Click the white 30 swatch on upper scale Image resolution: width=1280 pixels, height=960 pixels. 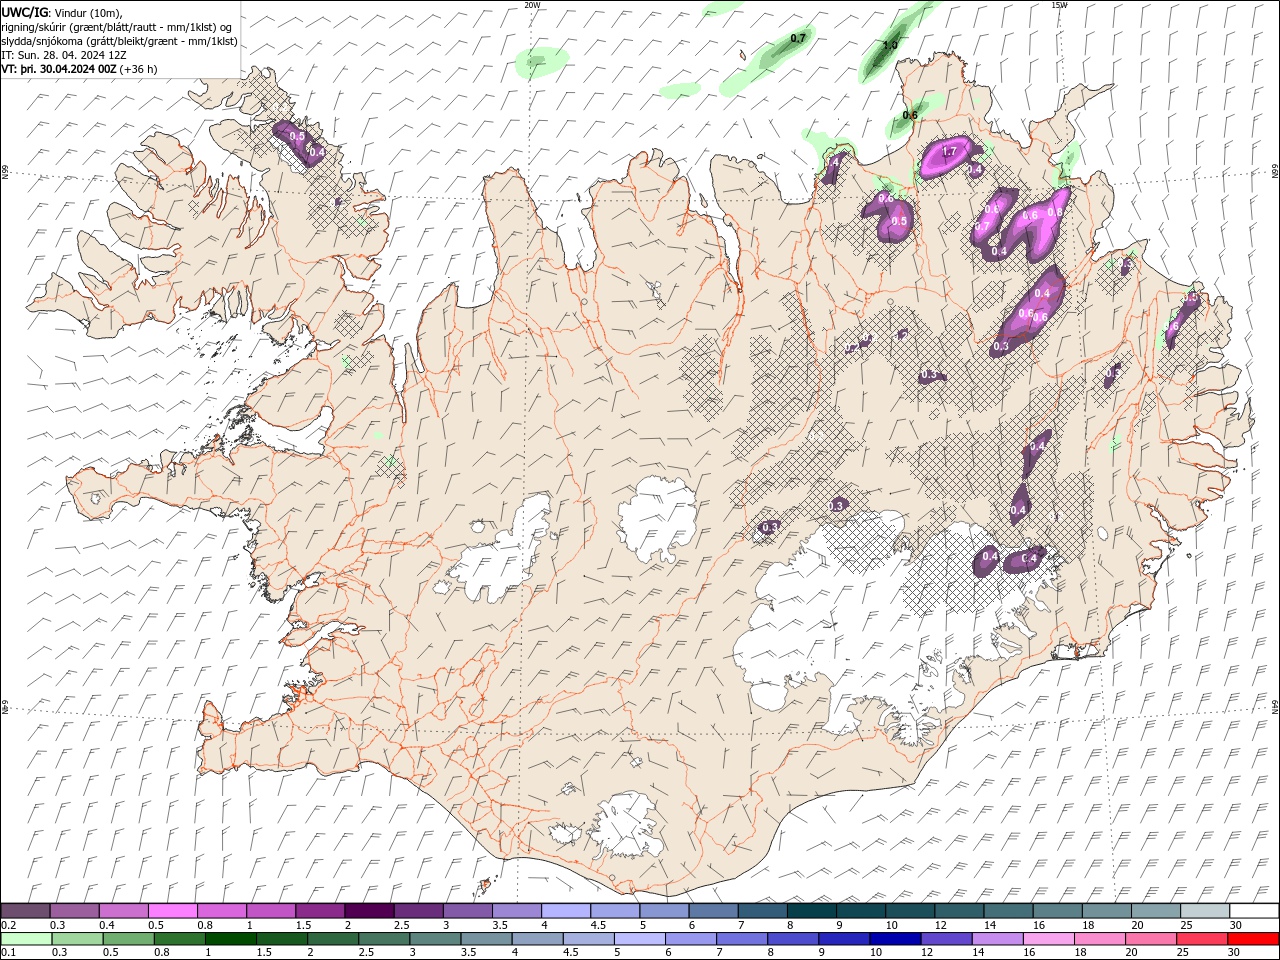click(1253, 911)
